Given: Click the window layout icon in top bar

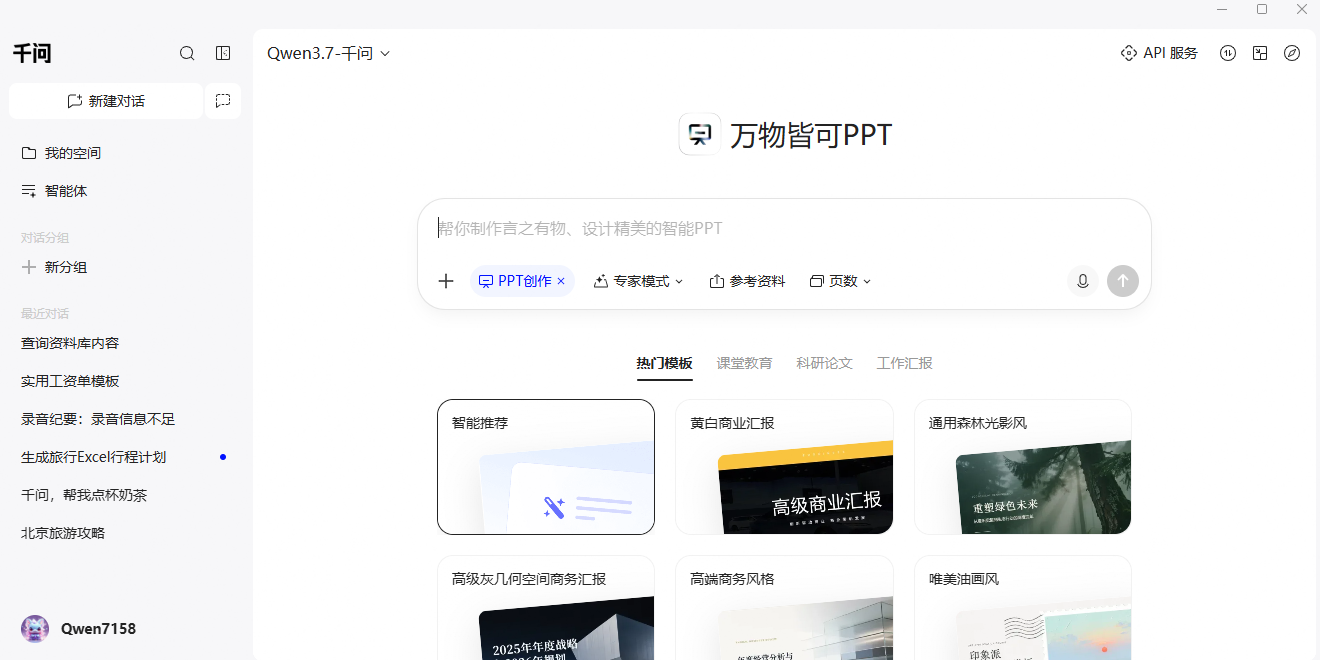Looking at the screenshot, I should tap(1260, 53).
